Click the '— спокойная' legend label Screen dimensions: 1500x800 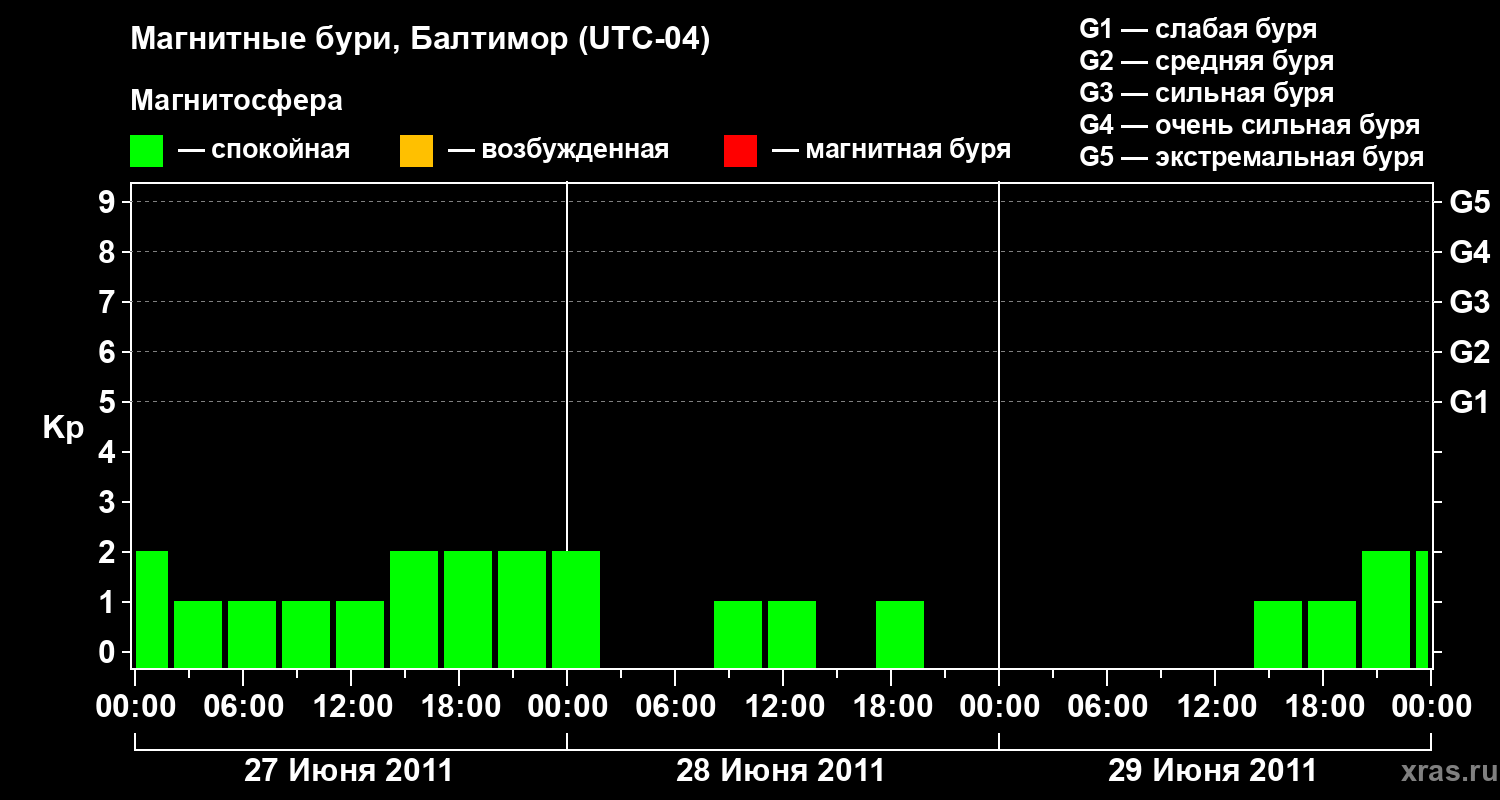(x=264, y=151)
